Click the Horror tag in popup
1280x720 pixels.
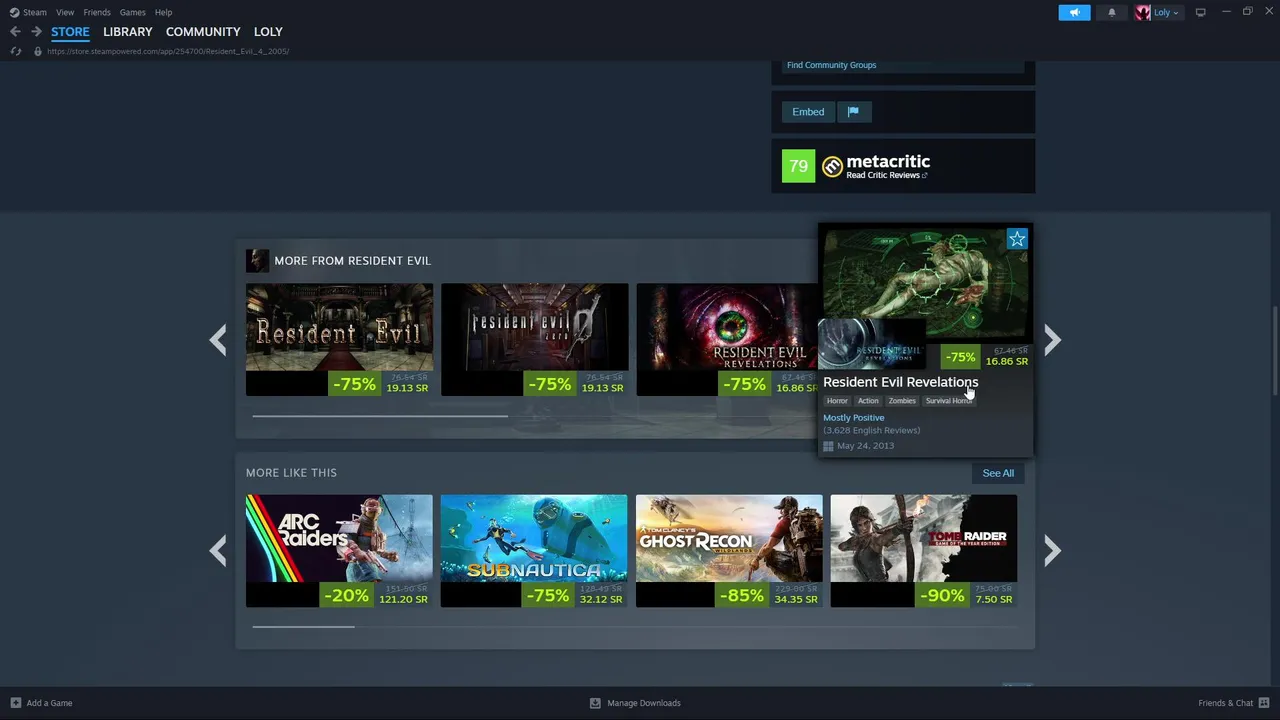[837, 401]
